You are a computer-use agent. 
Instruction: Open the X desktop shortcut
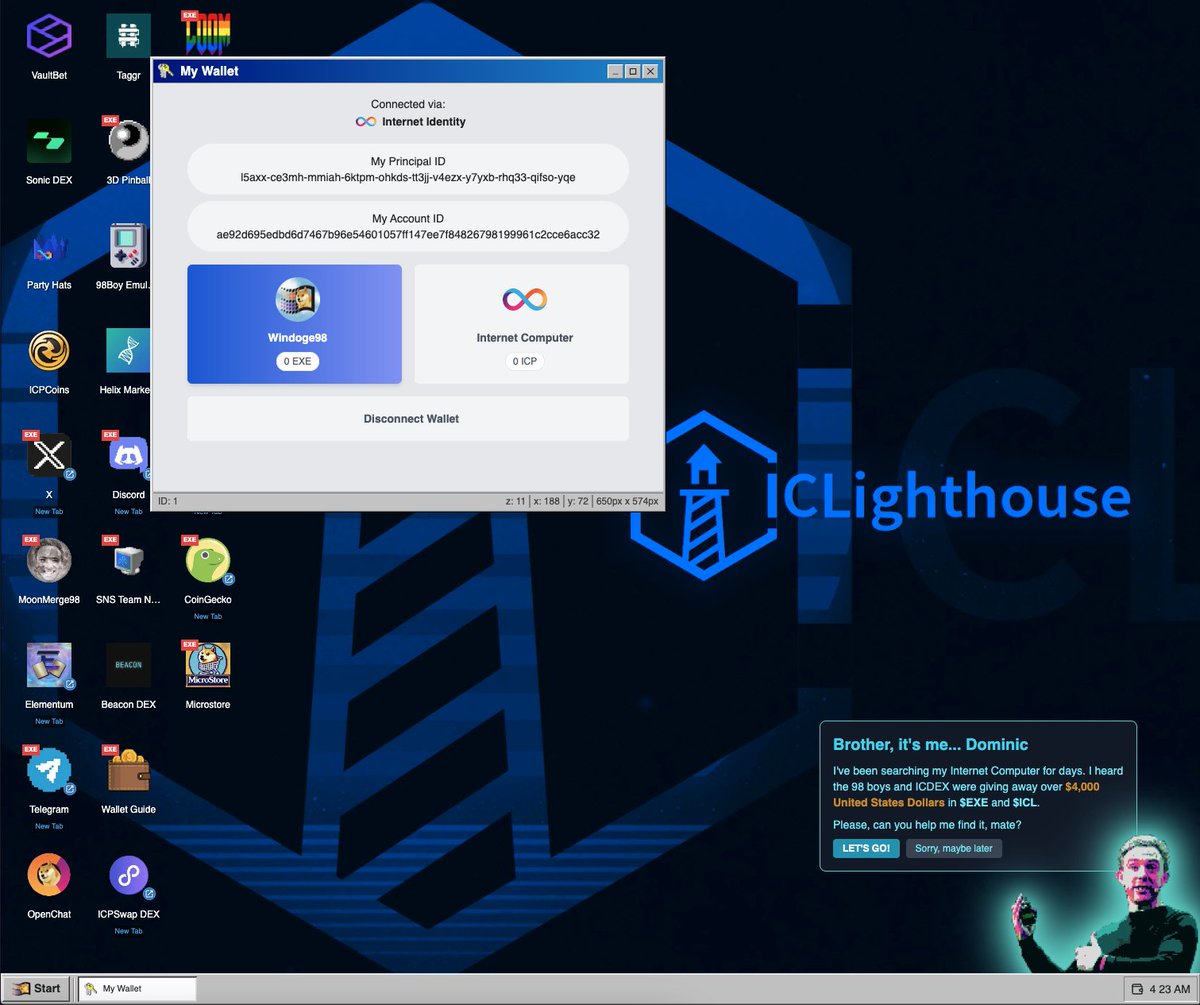tap(49, 456)
